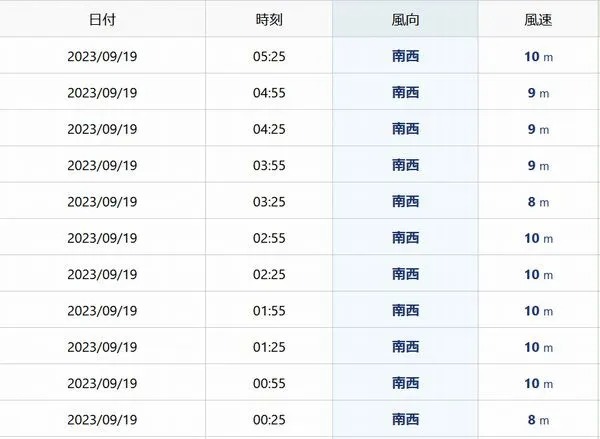The width and height of the screenshot is (600, 439).
Task: Click the 日付 column header
Action: click(101, 20)
